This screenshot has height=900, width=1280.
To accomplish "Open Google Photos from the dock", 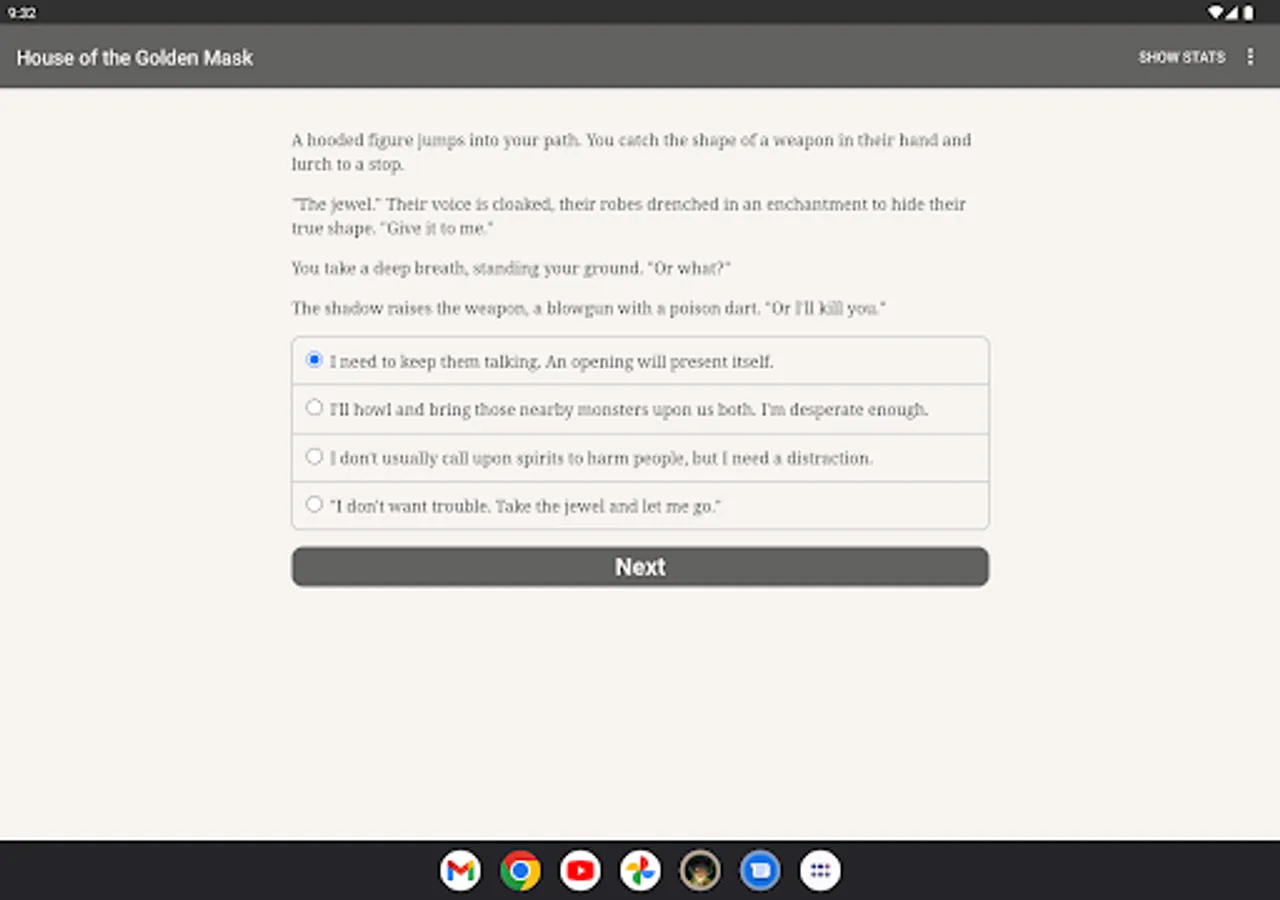I will [x=640, y=870].
